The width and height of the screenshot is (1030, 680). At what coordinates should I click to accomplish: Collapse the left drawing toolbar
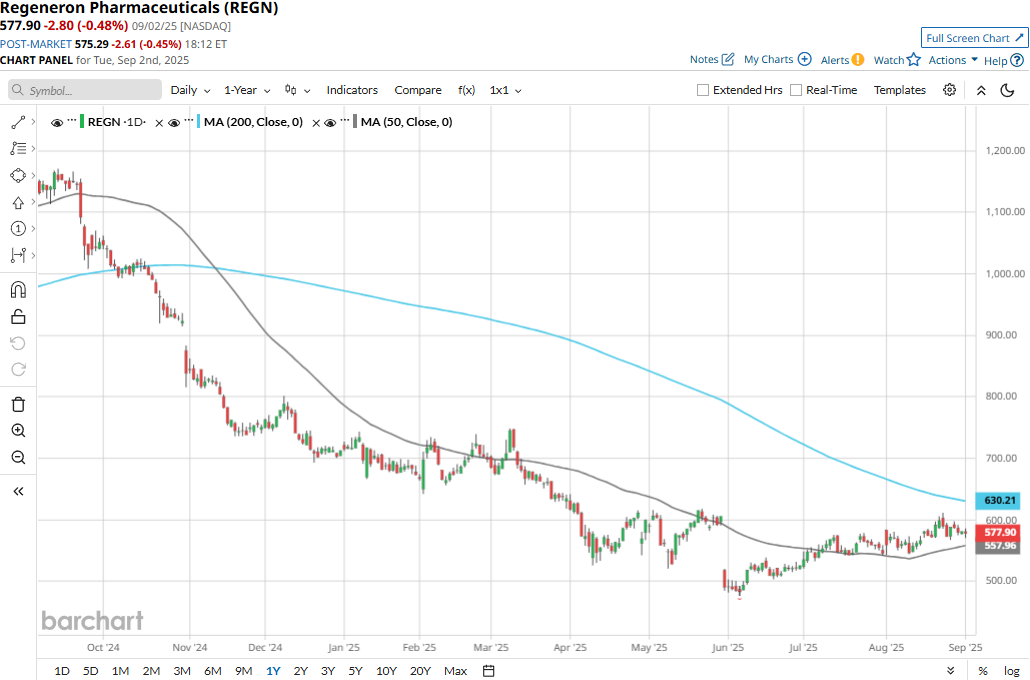tap(18, 491)
